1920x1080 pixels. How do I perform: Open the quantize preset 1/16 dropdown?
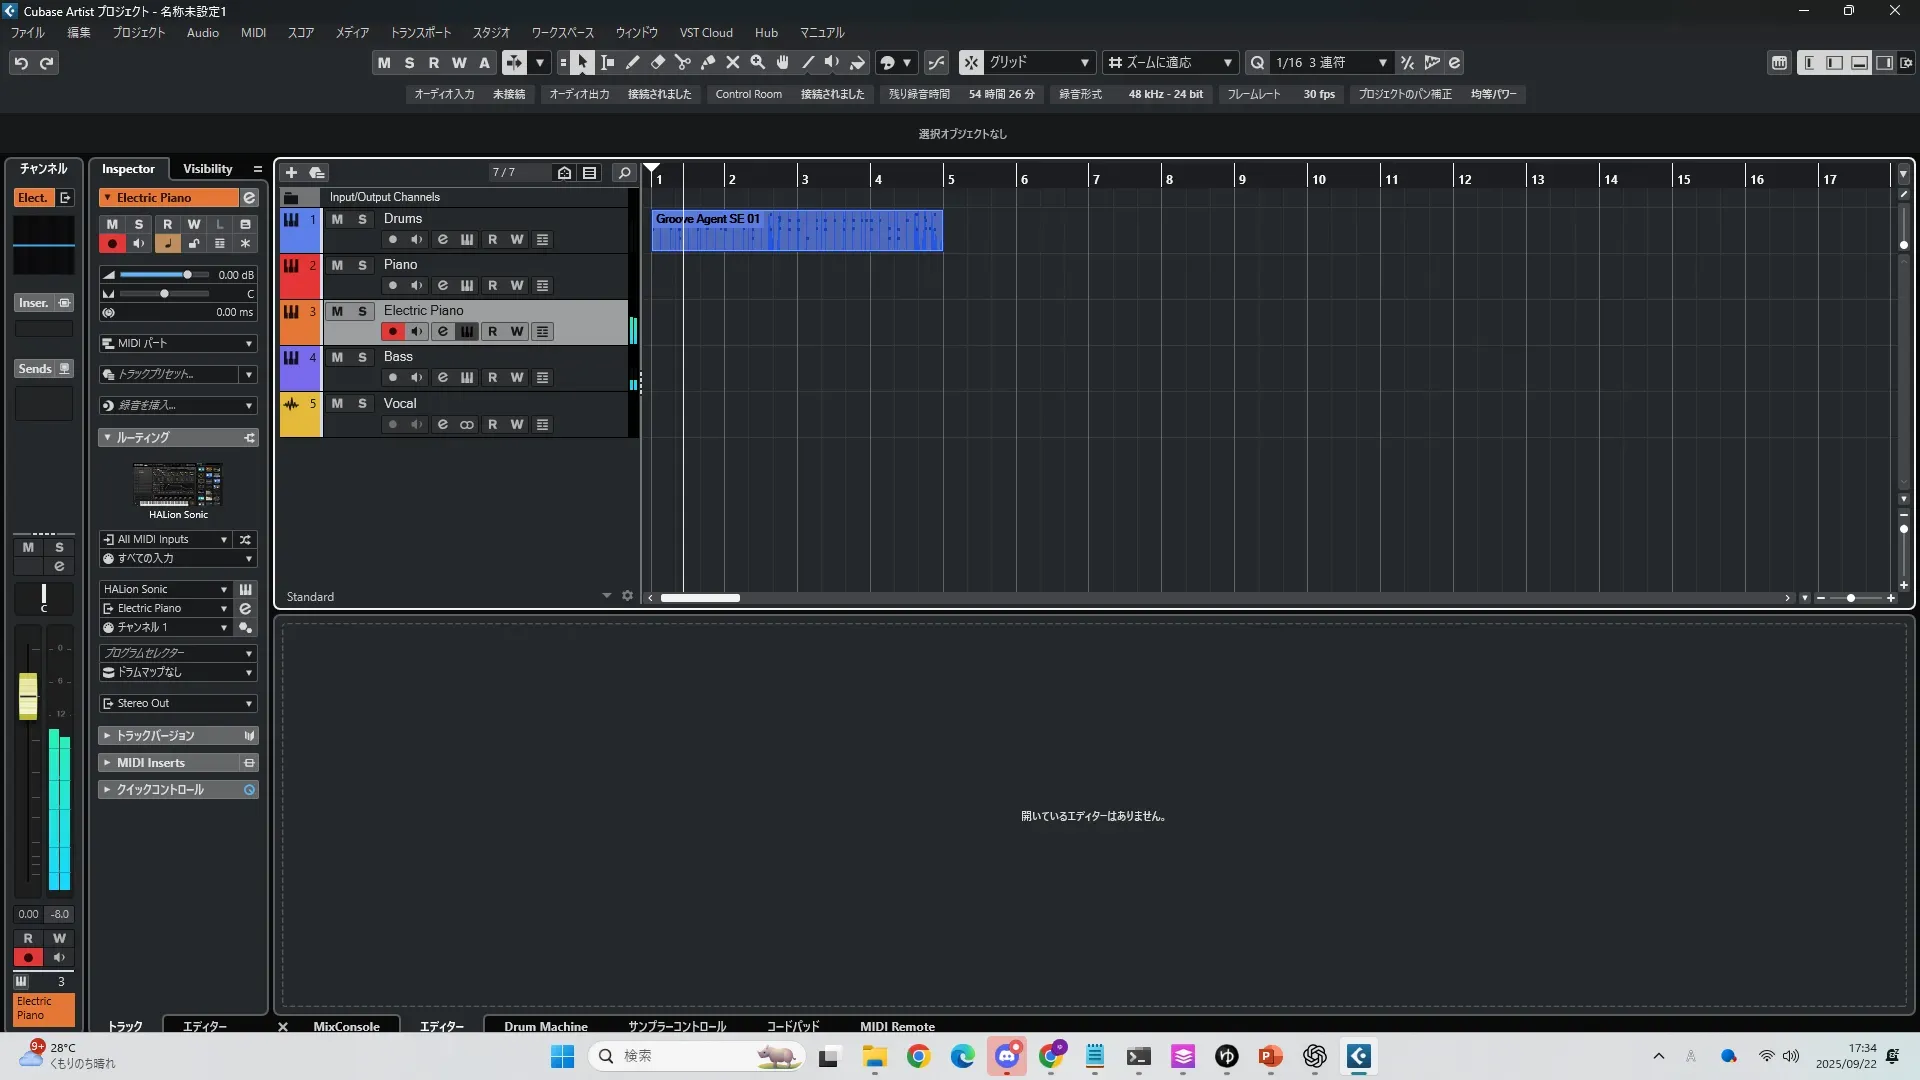1382,63
